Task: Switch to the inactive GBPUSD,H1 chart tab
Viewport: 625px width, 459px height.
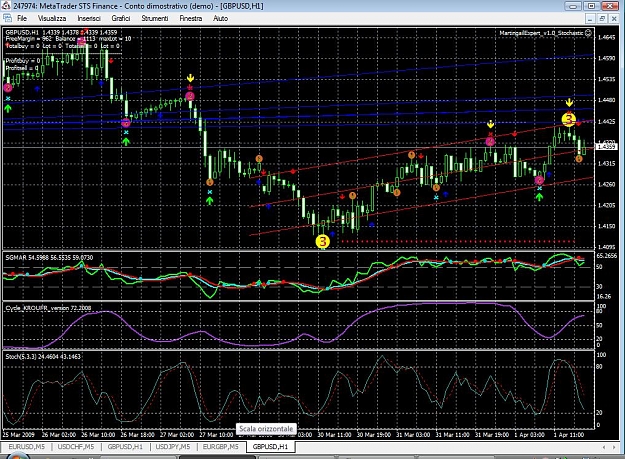Action: pyautogui.click(x=125, y=447)
